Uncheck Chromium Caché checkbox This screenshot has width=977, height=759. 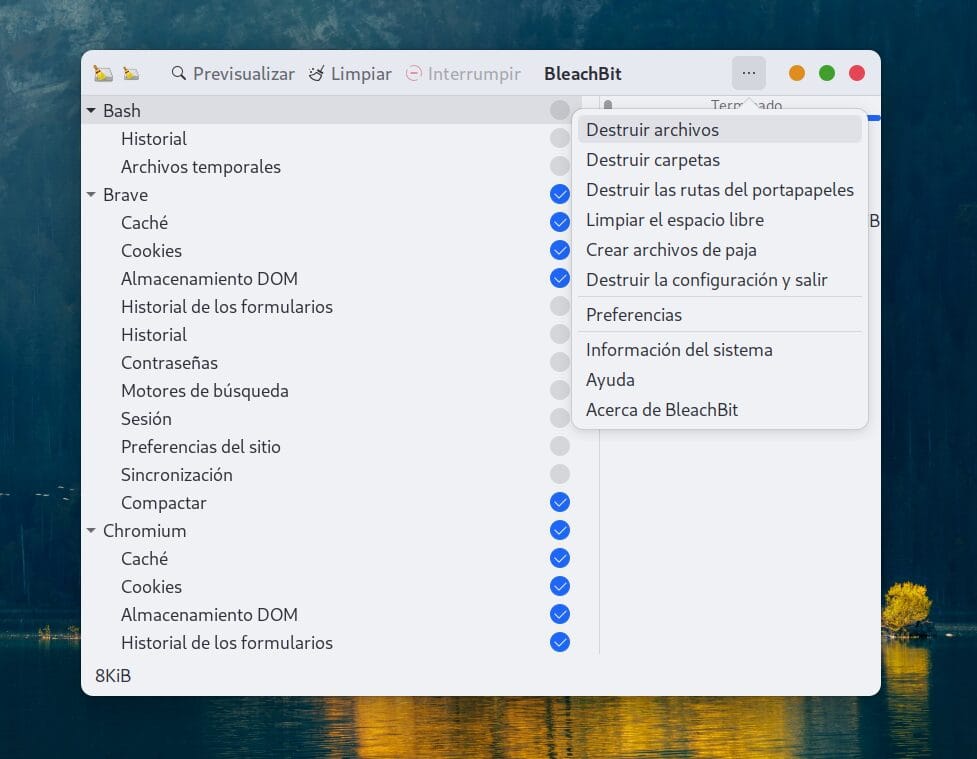click(x=560, y=558)
